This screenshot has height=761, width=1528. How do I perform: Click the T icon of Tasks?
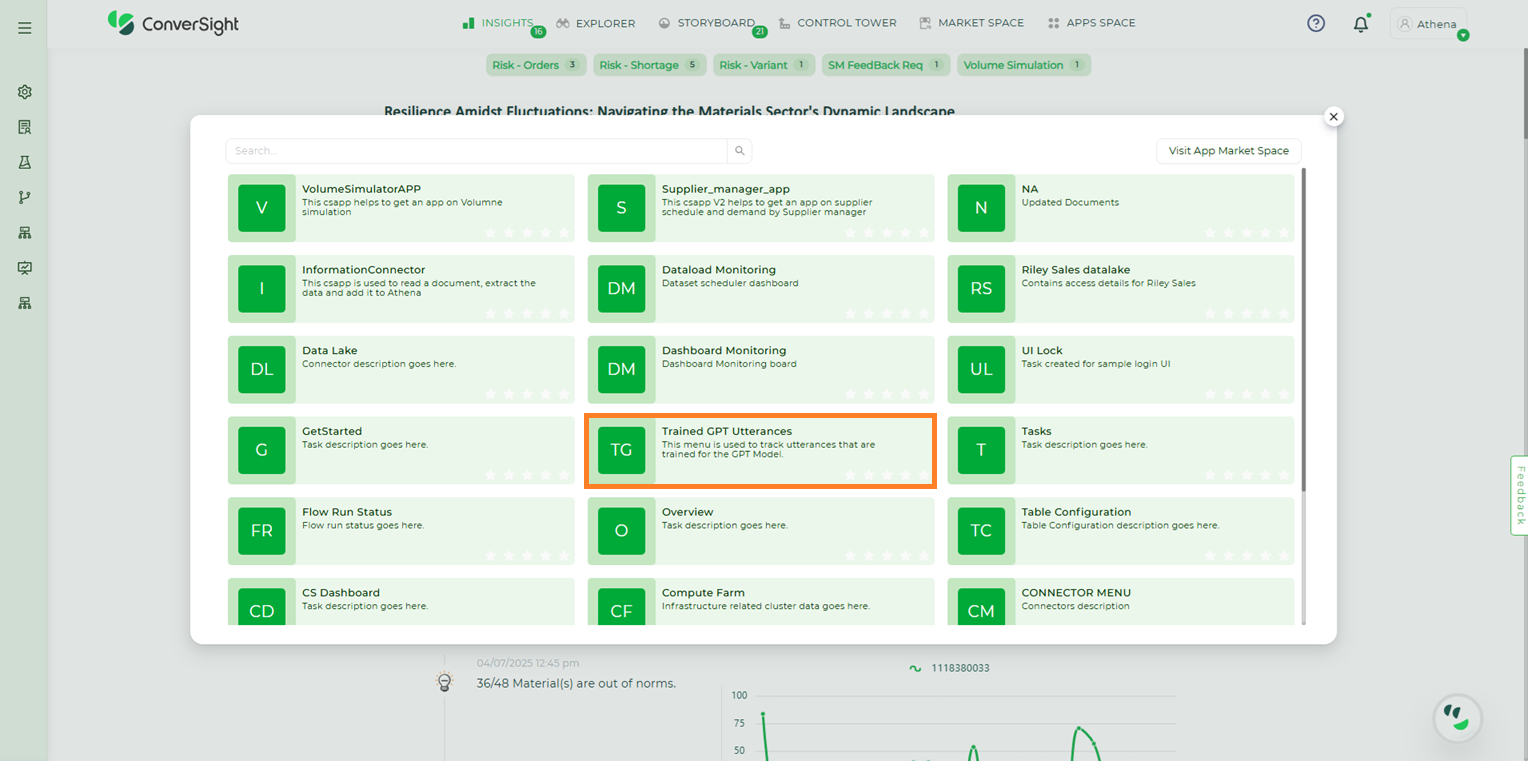981,450
